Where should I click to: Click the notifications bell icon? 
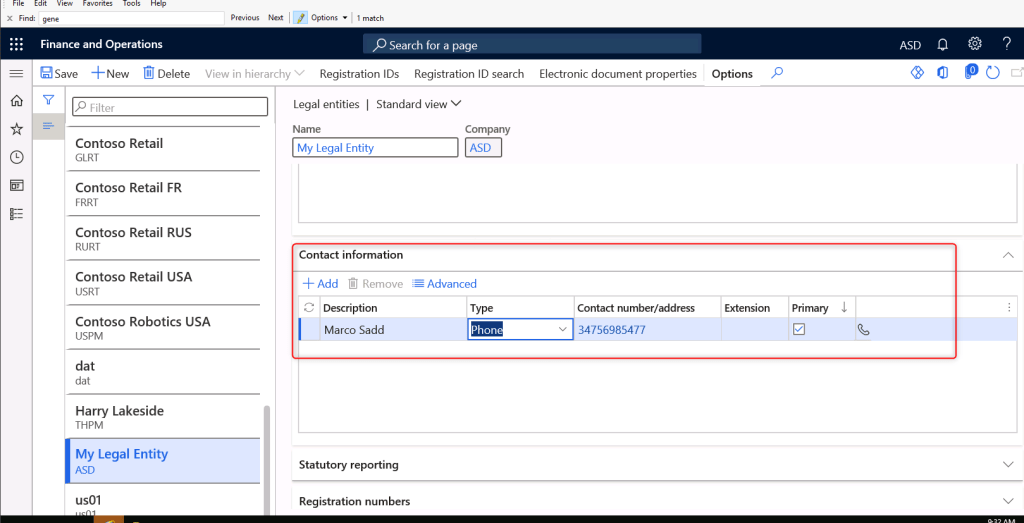(942, 45)
